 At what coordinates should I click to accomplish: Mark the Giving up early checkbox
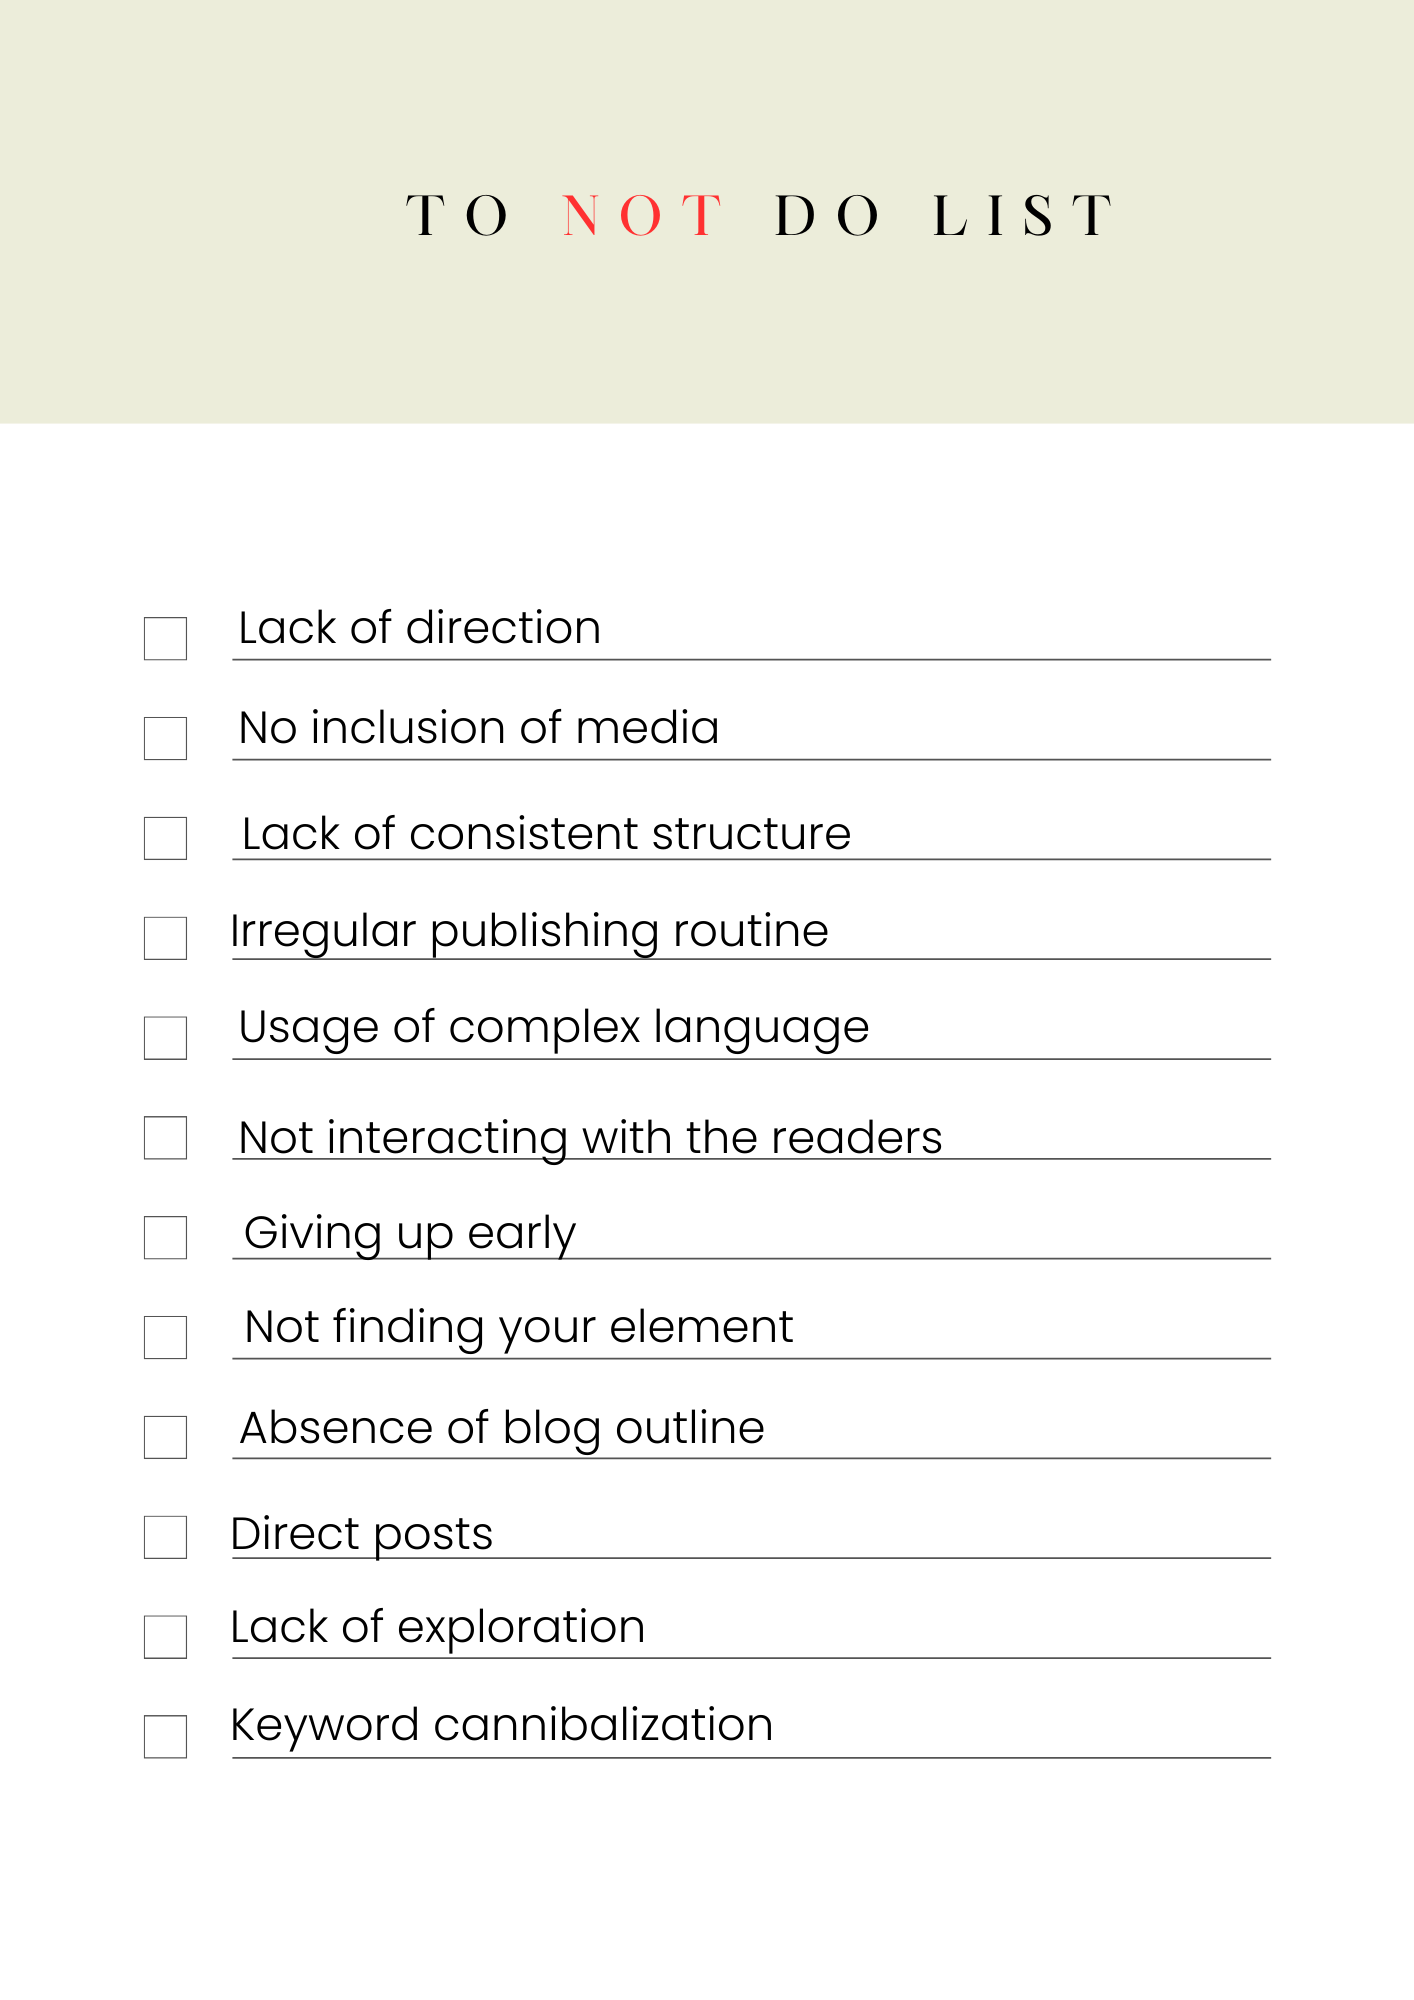tap(165, 1238)
